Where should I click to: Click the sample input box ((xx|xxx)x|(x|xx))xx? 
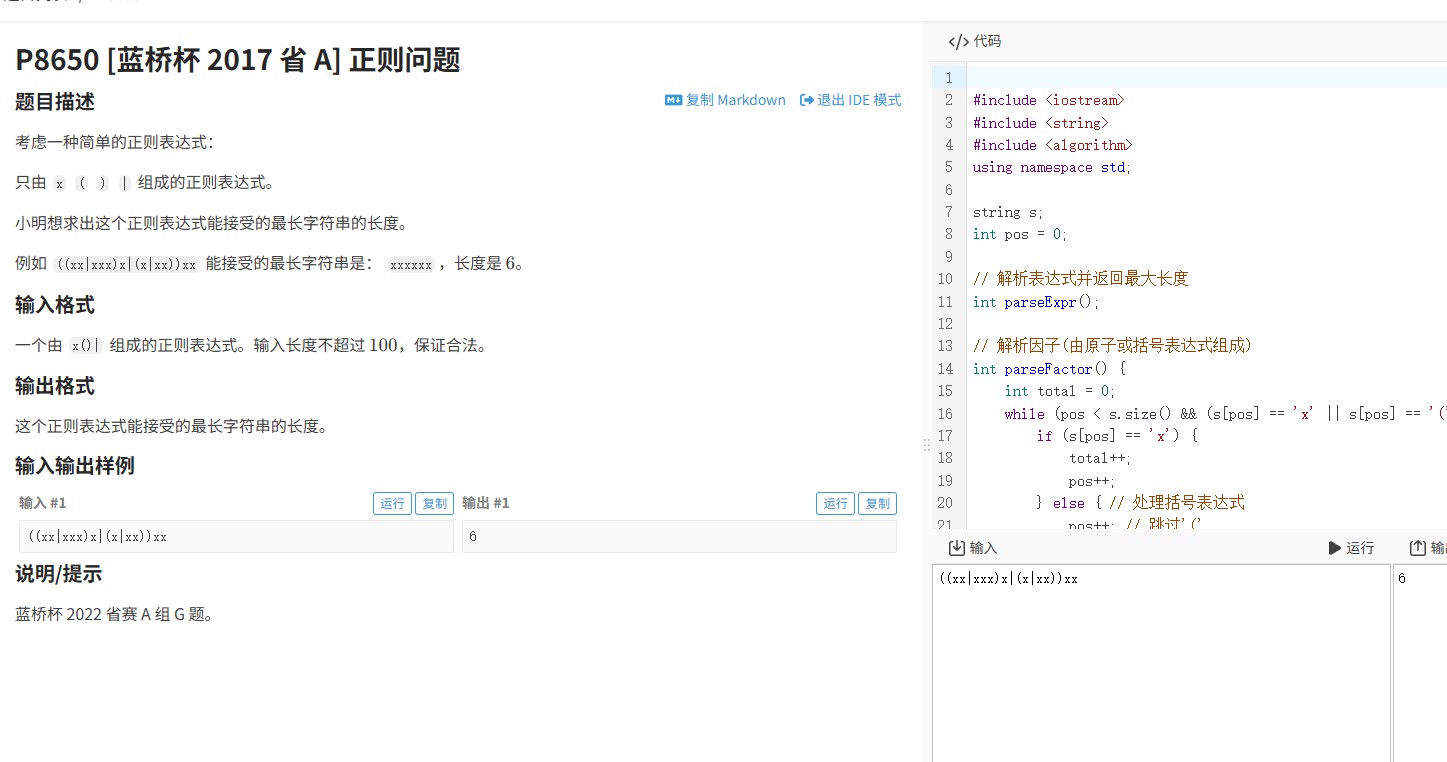click(x=236, y=537)
